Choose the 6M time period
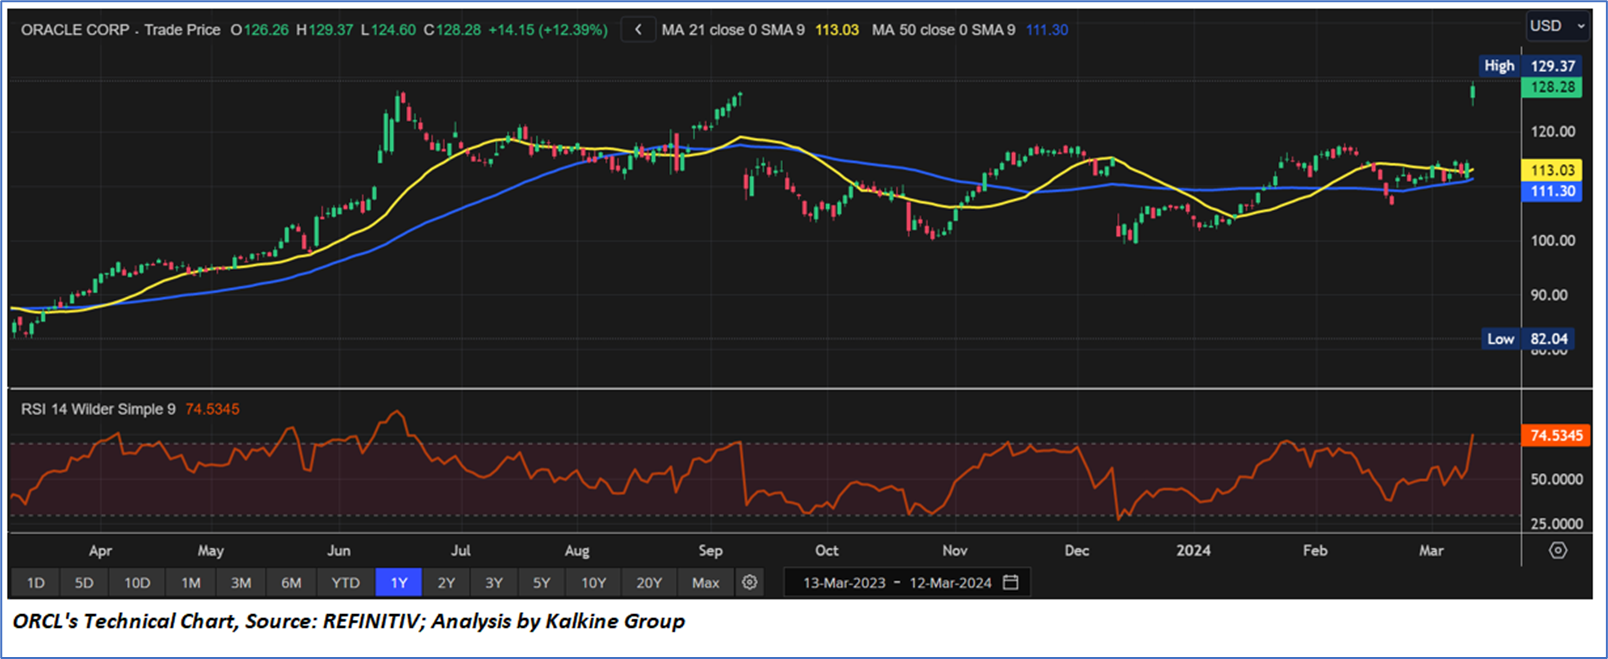This screenshot has height=659, width=1608. (x=291, y=582)
